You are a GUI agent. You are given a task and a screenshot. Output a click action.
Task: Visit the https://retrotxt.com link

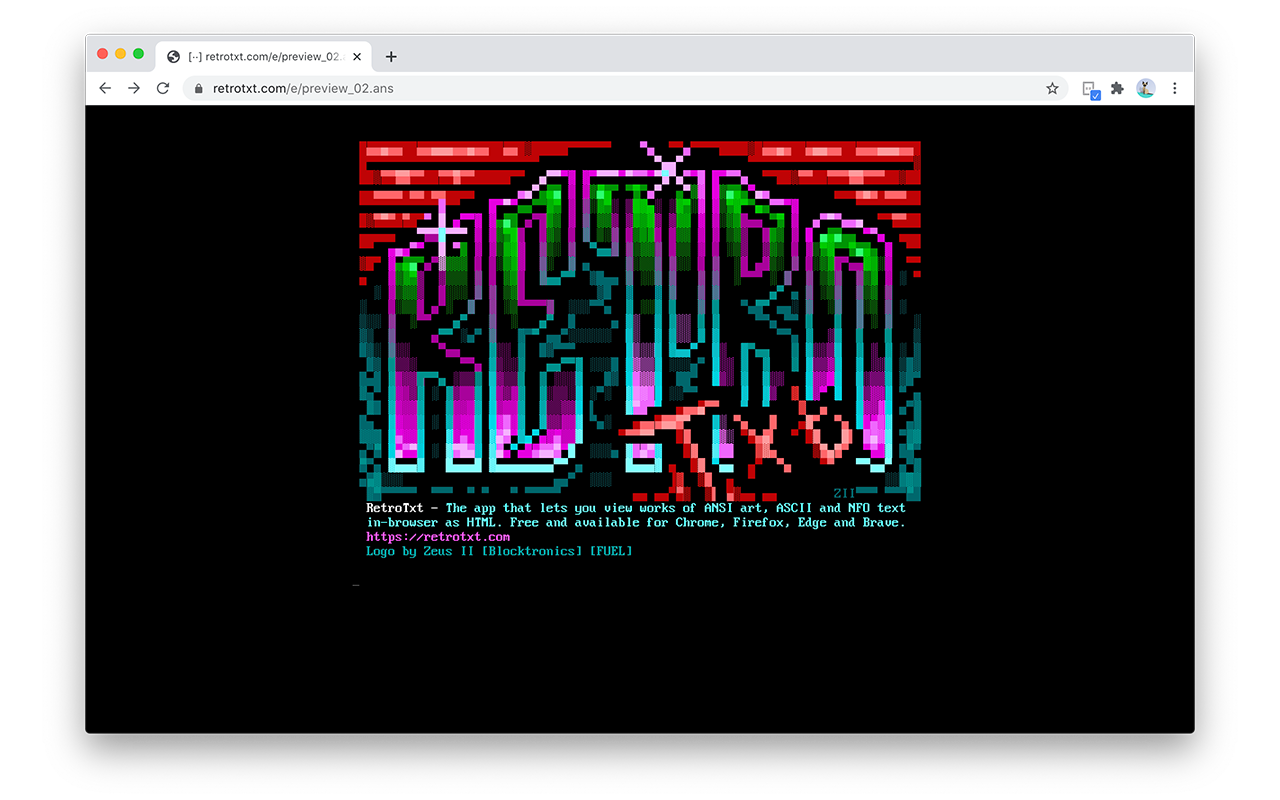(x=438, y=536)
